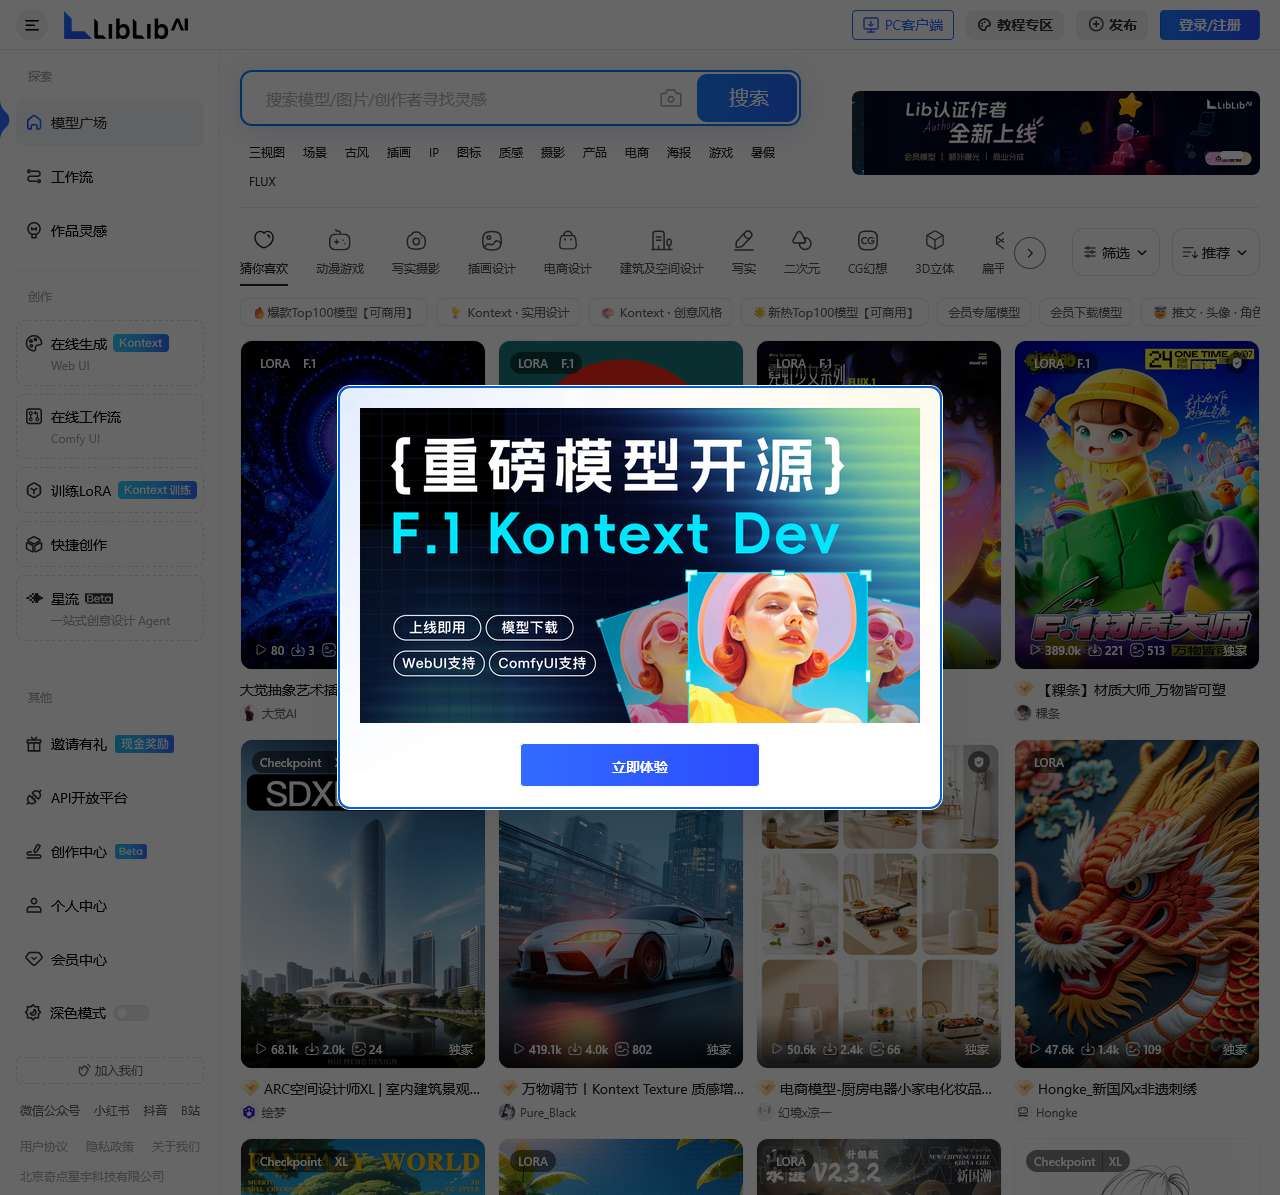This screenshot has width=1280, height=1195.
Task: Click the camera image-search icon
Action: coord(671,98)
